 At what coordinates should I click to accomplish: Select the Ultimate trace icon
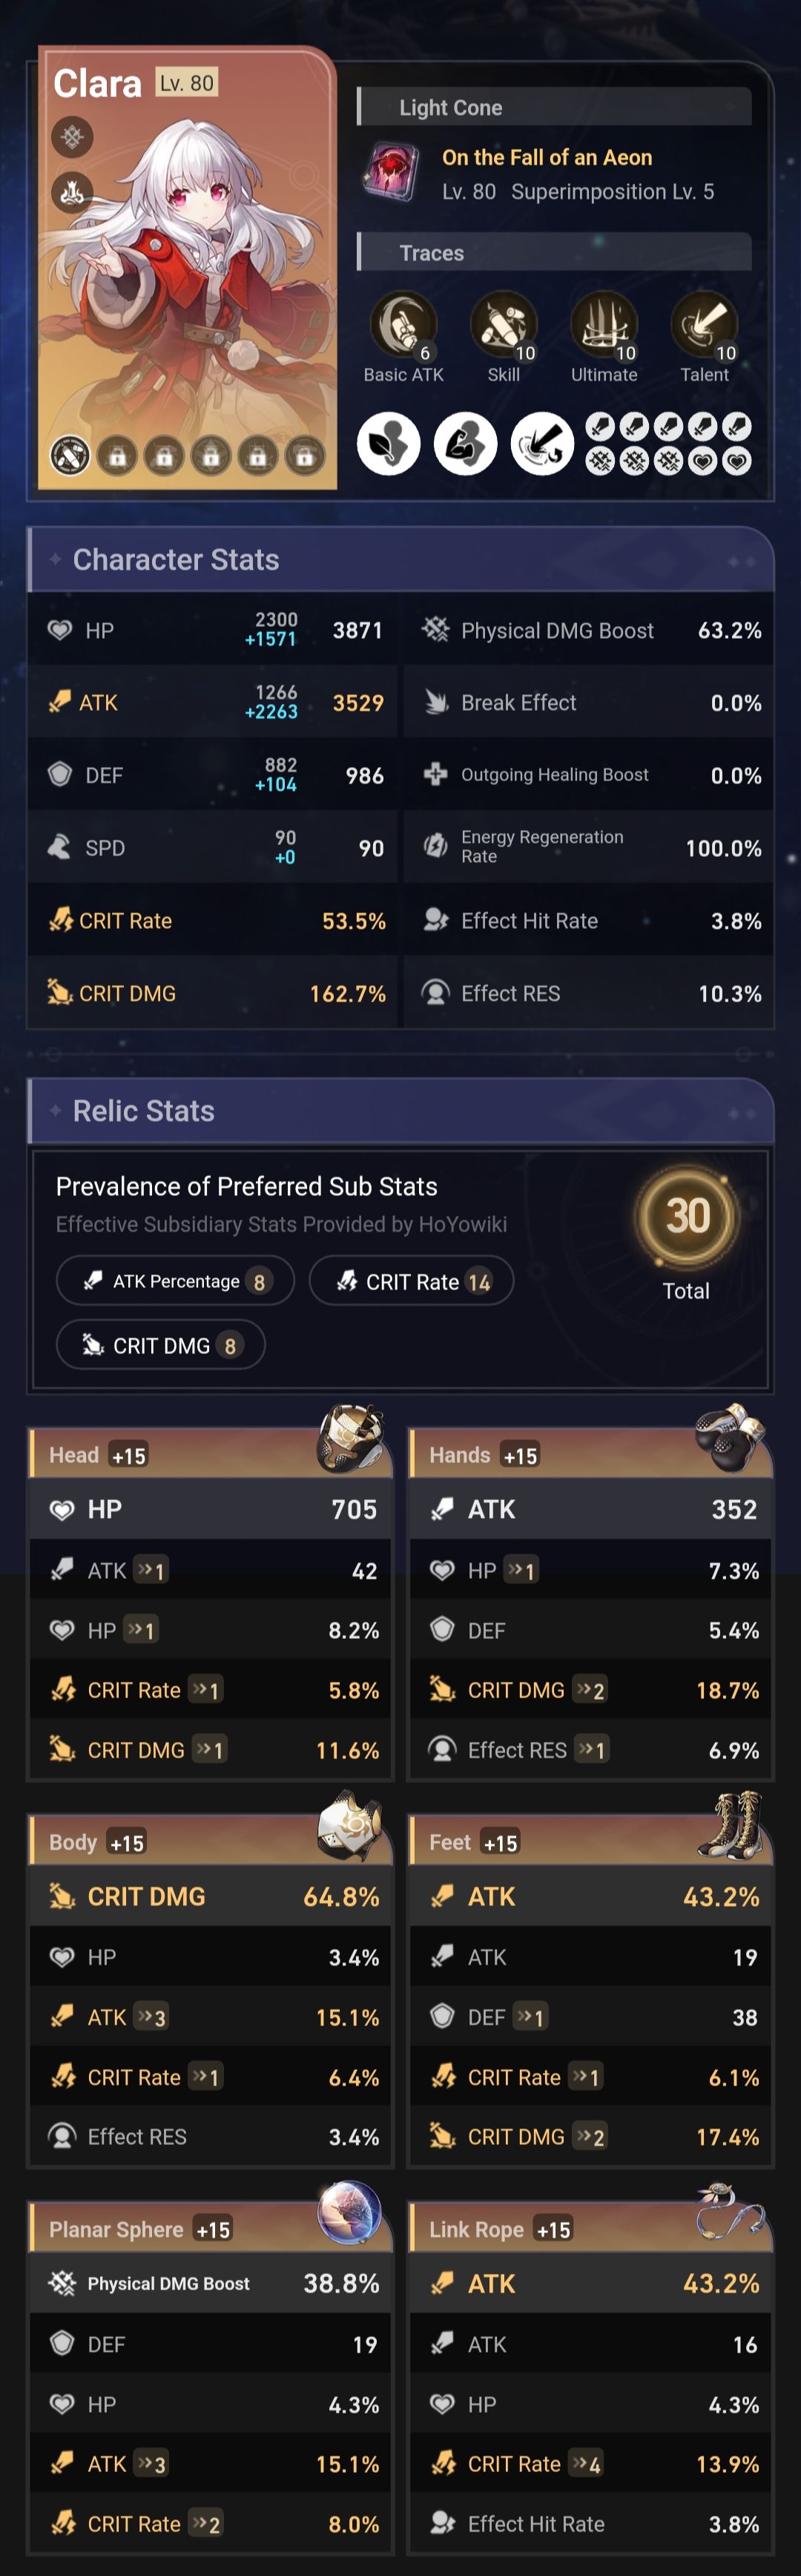(x=604, y=323)
